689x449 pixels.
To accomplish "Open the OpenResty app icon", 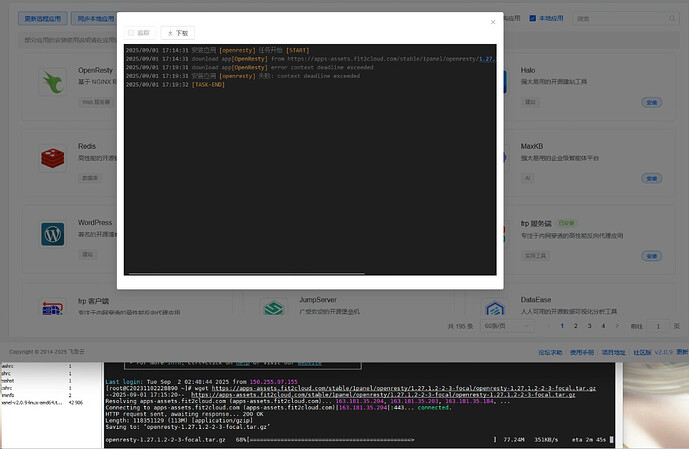I will click(x=53, y=82).
